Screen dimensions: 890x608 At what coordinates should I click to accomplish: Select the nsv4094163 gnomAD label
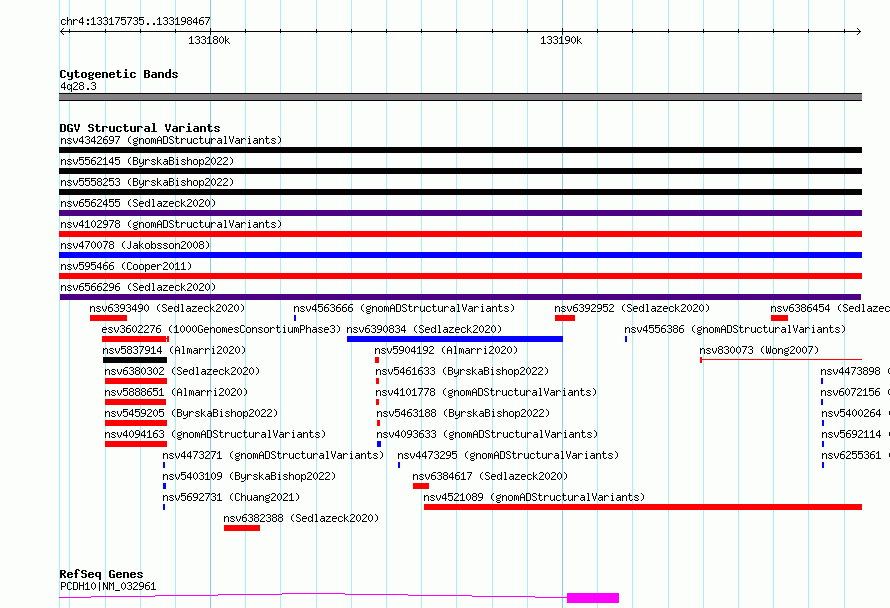coord(215,434)
